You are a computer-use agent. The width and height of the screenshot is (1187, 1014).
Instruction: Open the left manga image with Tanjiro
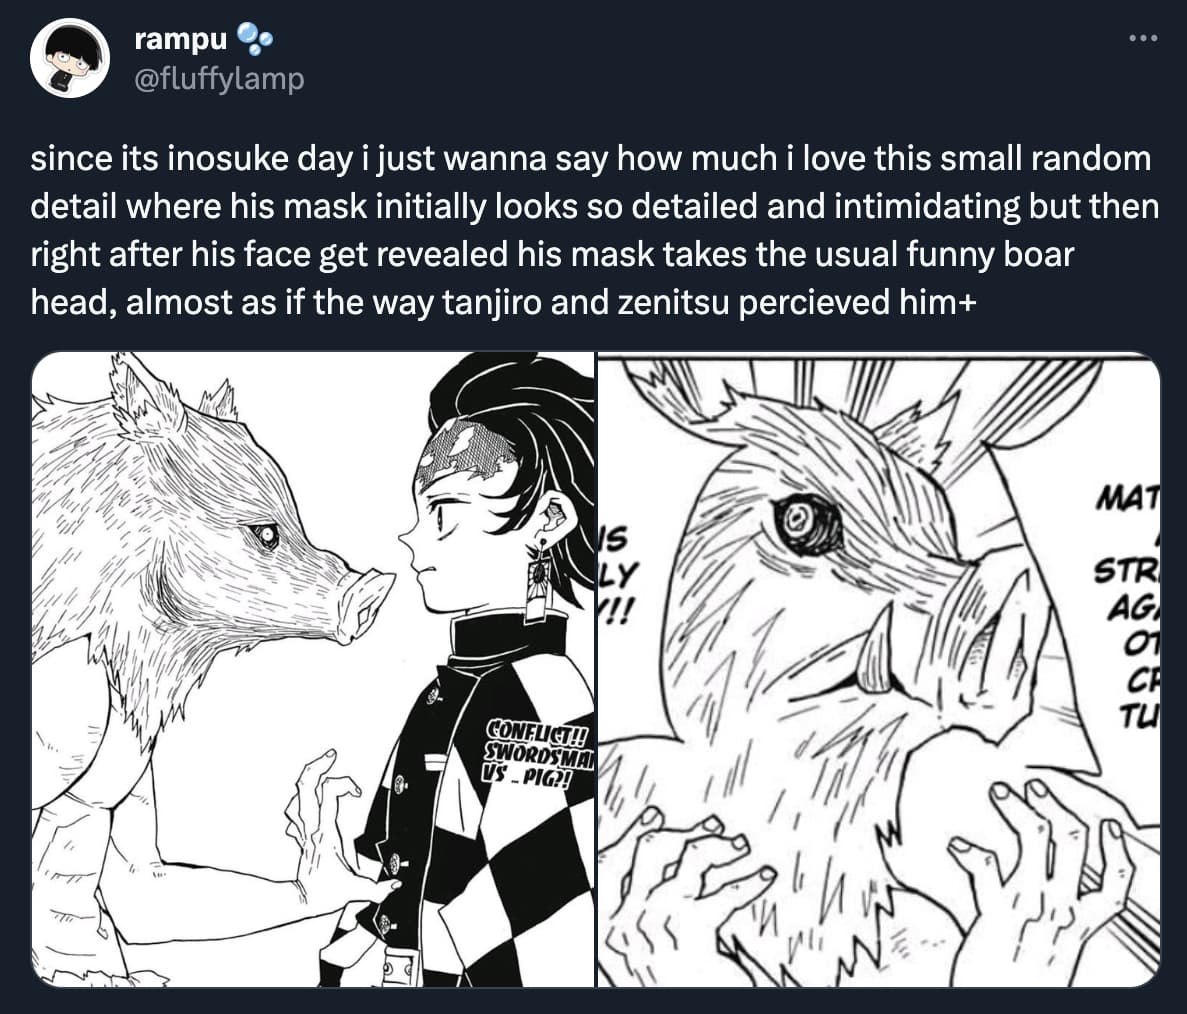pyautogui.click(x=313, y=669)
